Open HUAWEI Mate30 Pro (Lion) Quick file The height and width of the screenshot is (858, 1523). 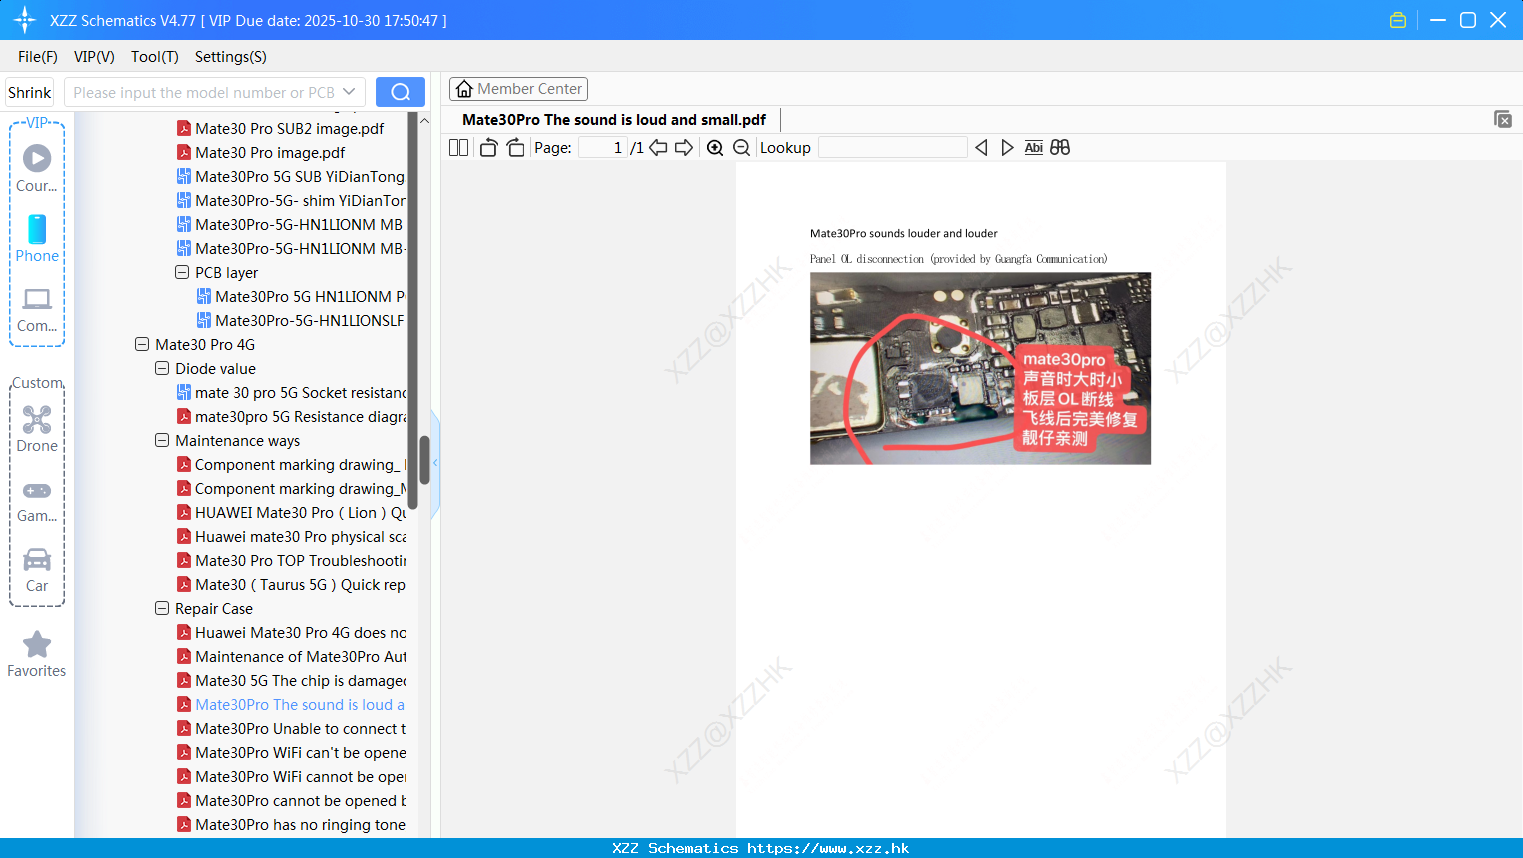click(291, 513)
